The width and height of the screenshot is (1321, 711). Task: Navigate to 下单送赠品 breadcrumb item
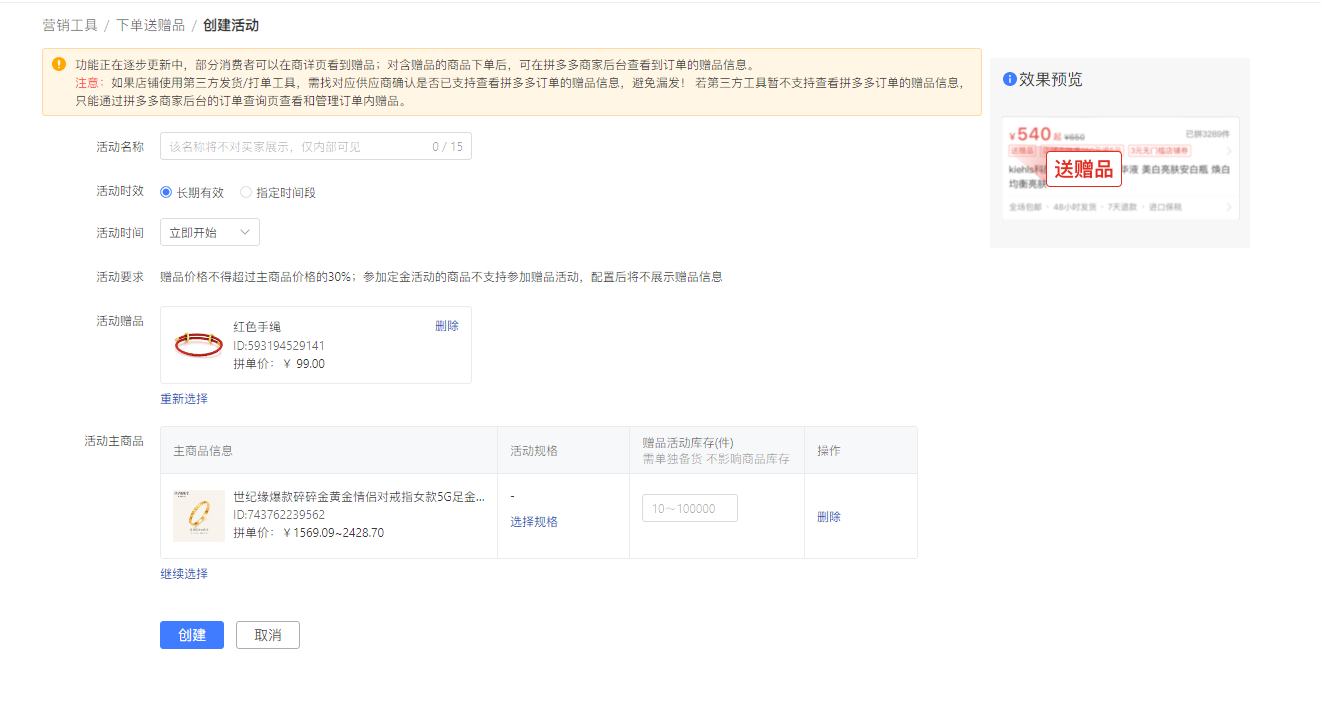tap(150, 25)
